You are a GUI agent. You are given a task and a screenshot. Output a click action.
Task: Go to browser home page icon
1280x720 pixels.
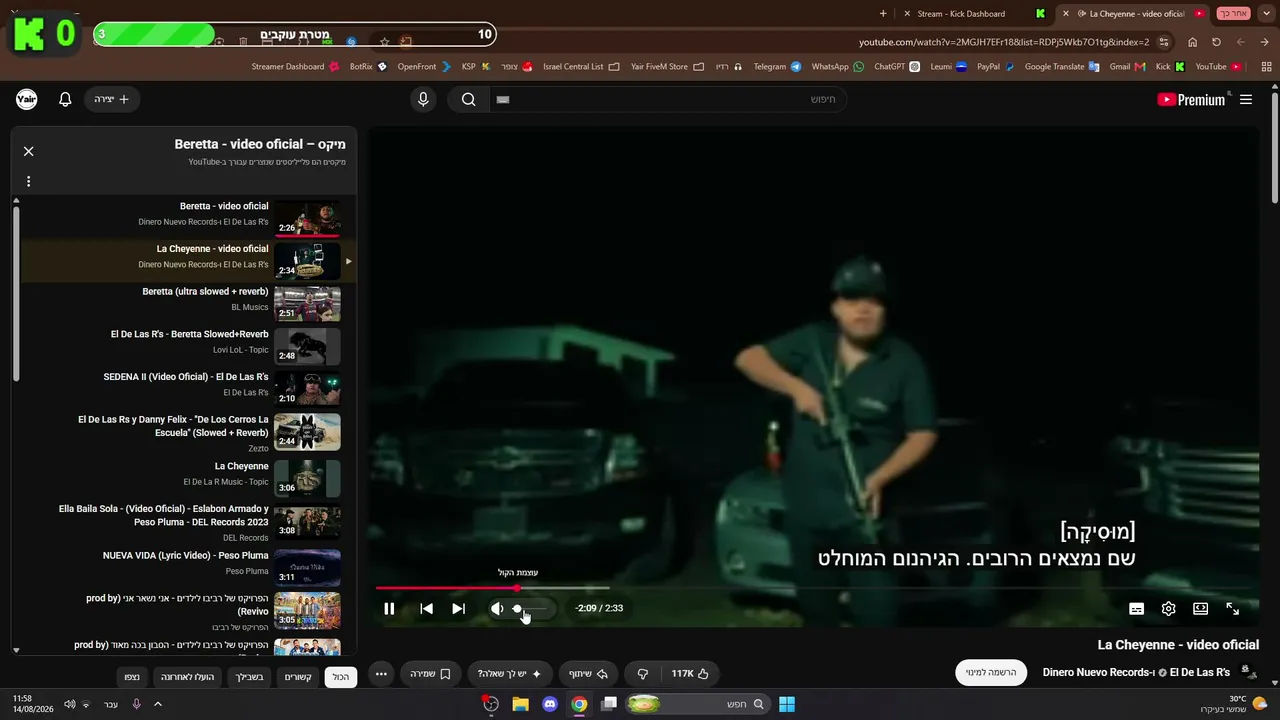1192,42
